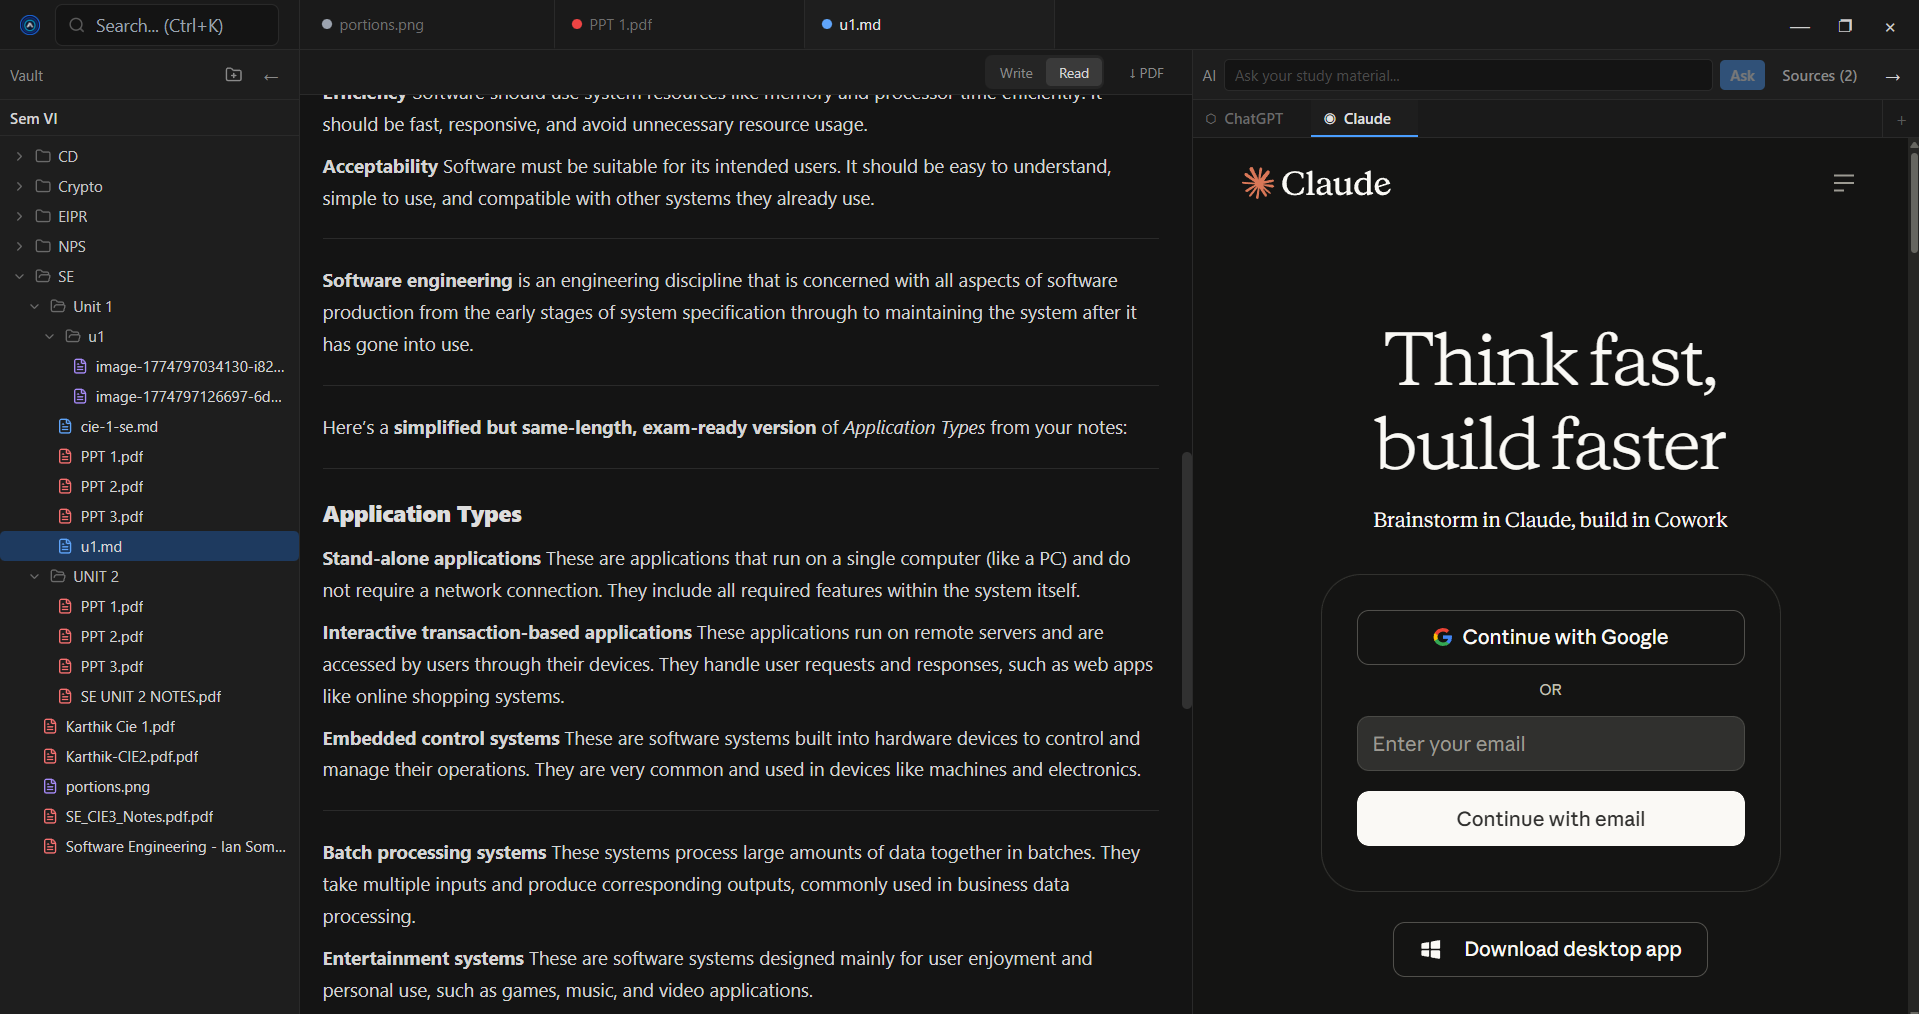The height and width of the screenshot is (1014, 1919).
Task: Open Sources (2)
Action: (x=1819, y=76)
